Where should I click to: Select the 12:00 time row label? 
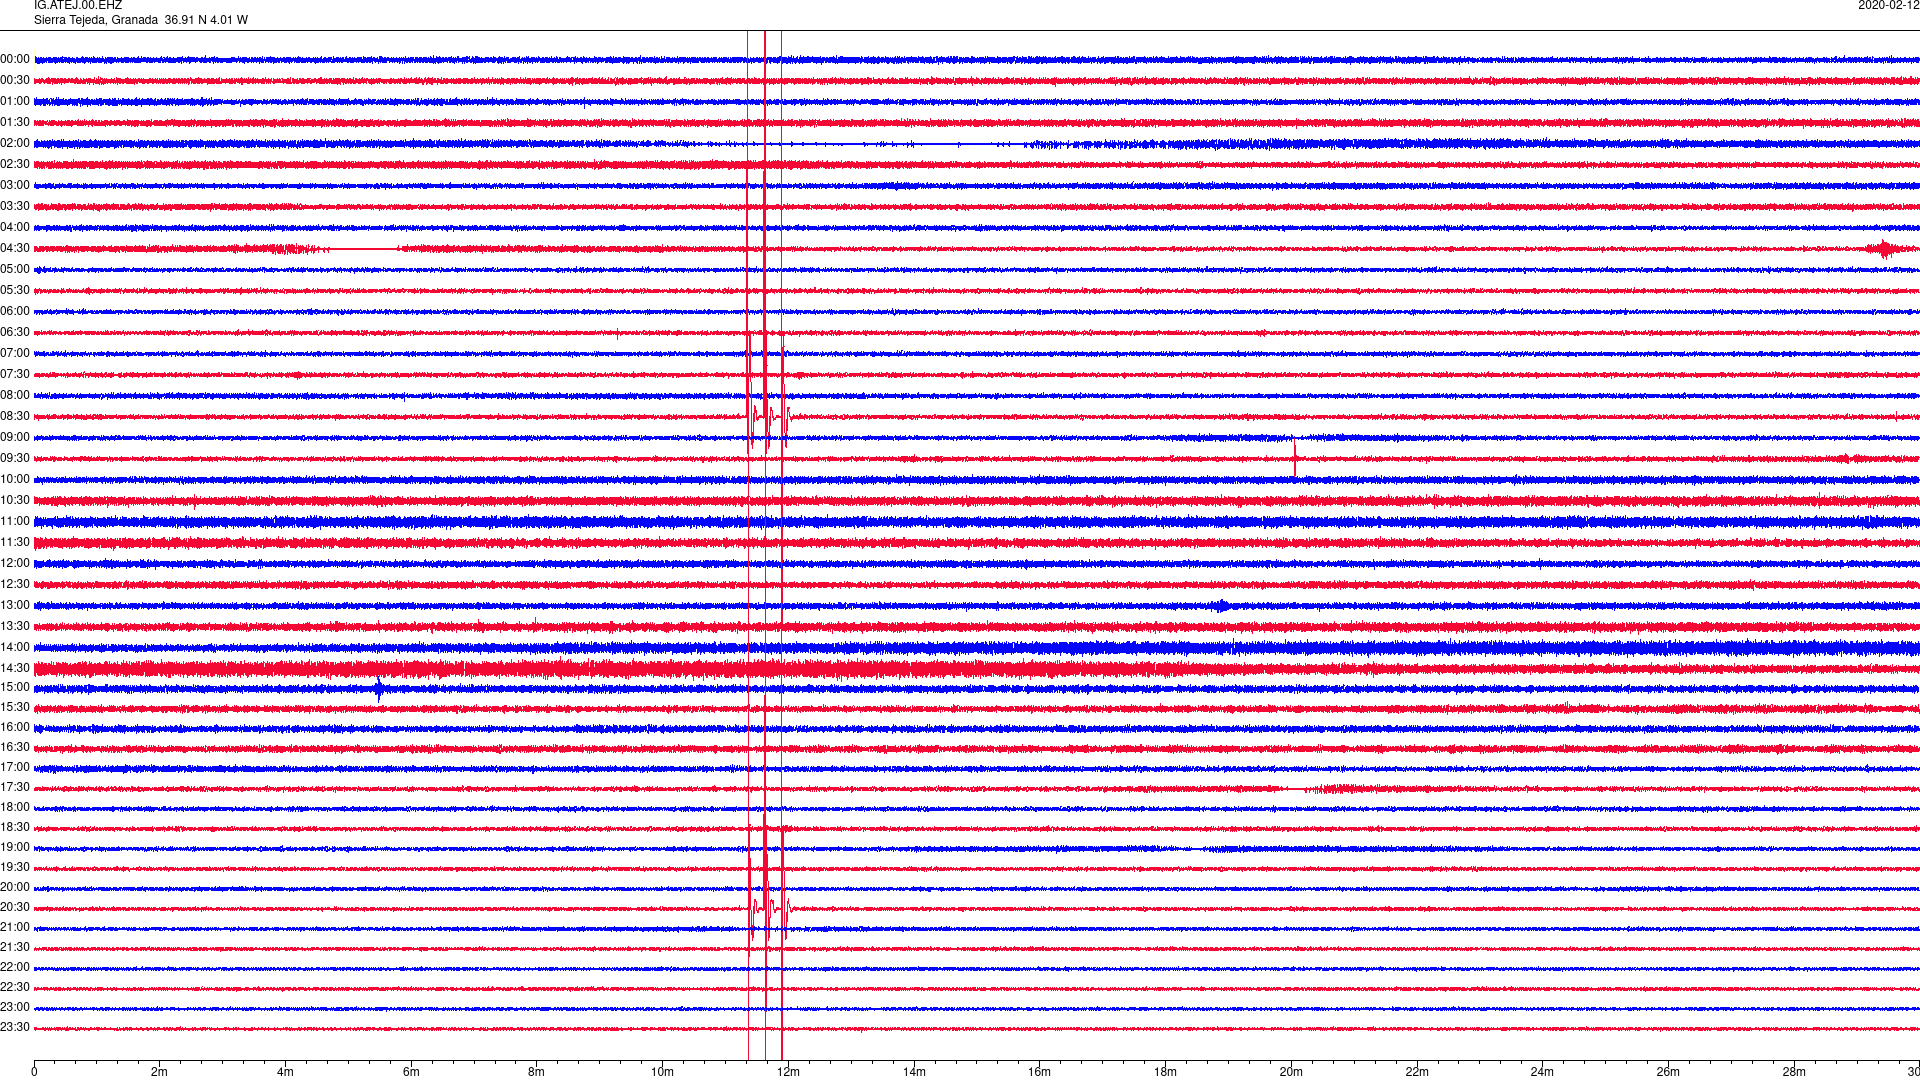click(x=15, y=563)
